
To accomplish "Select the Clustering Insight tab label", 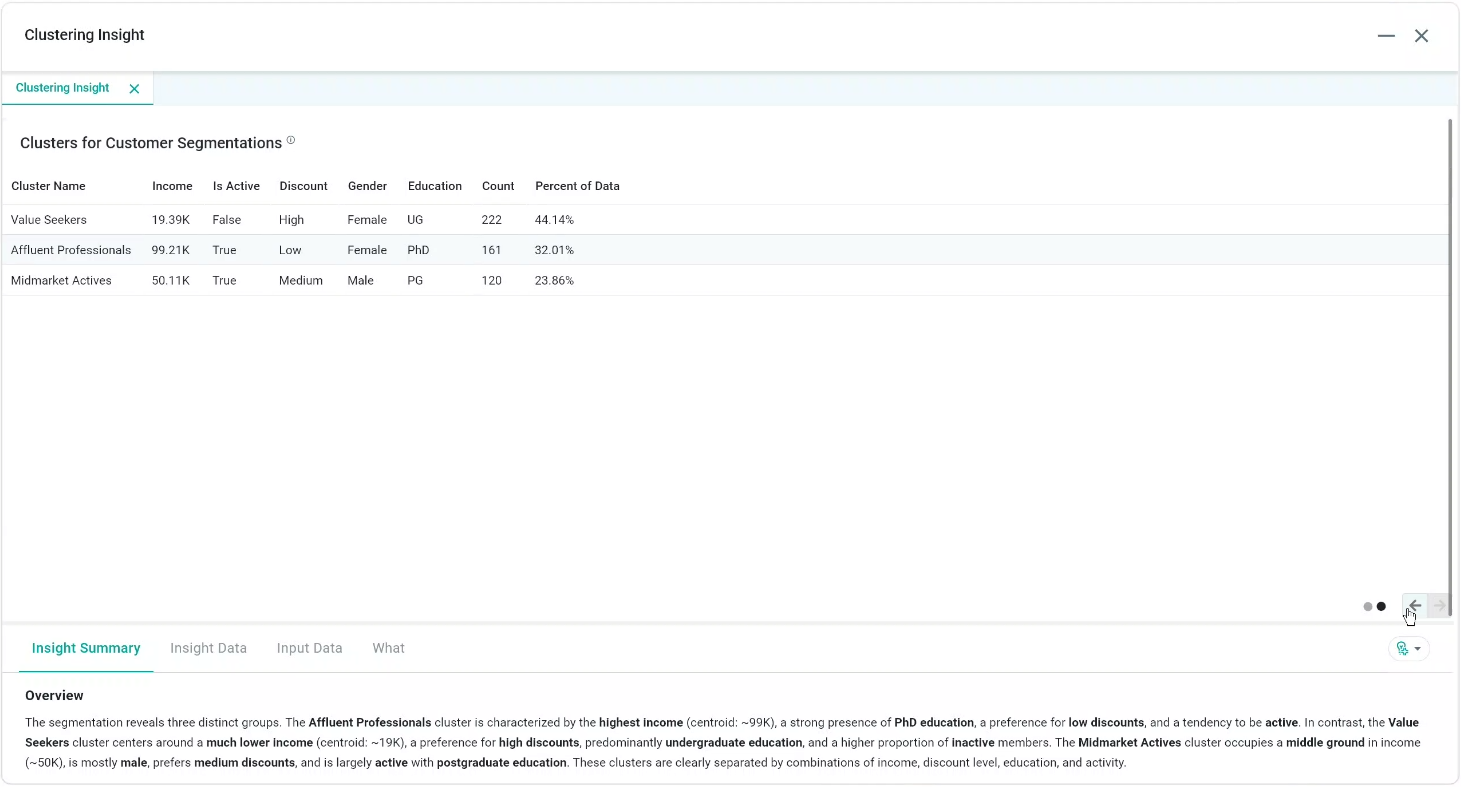I will [x=63, y=88].
